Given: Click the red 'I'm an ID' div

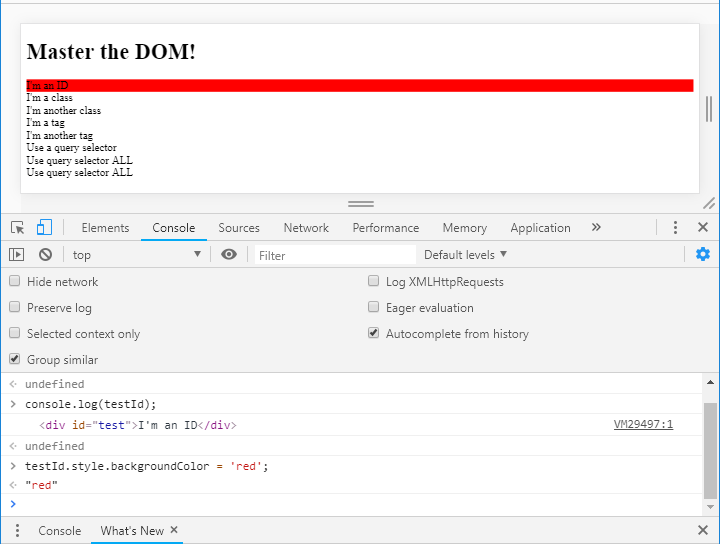Looking at the screenshot, I should click(360, 85).
